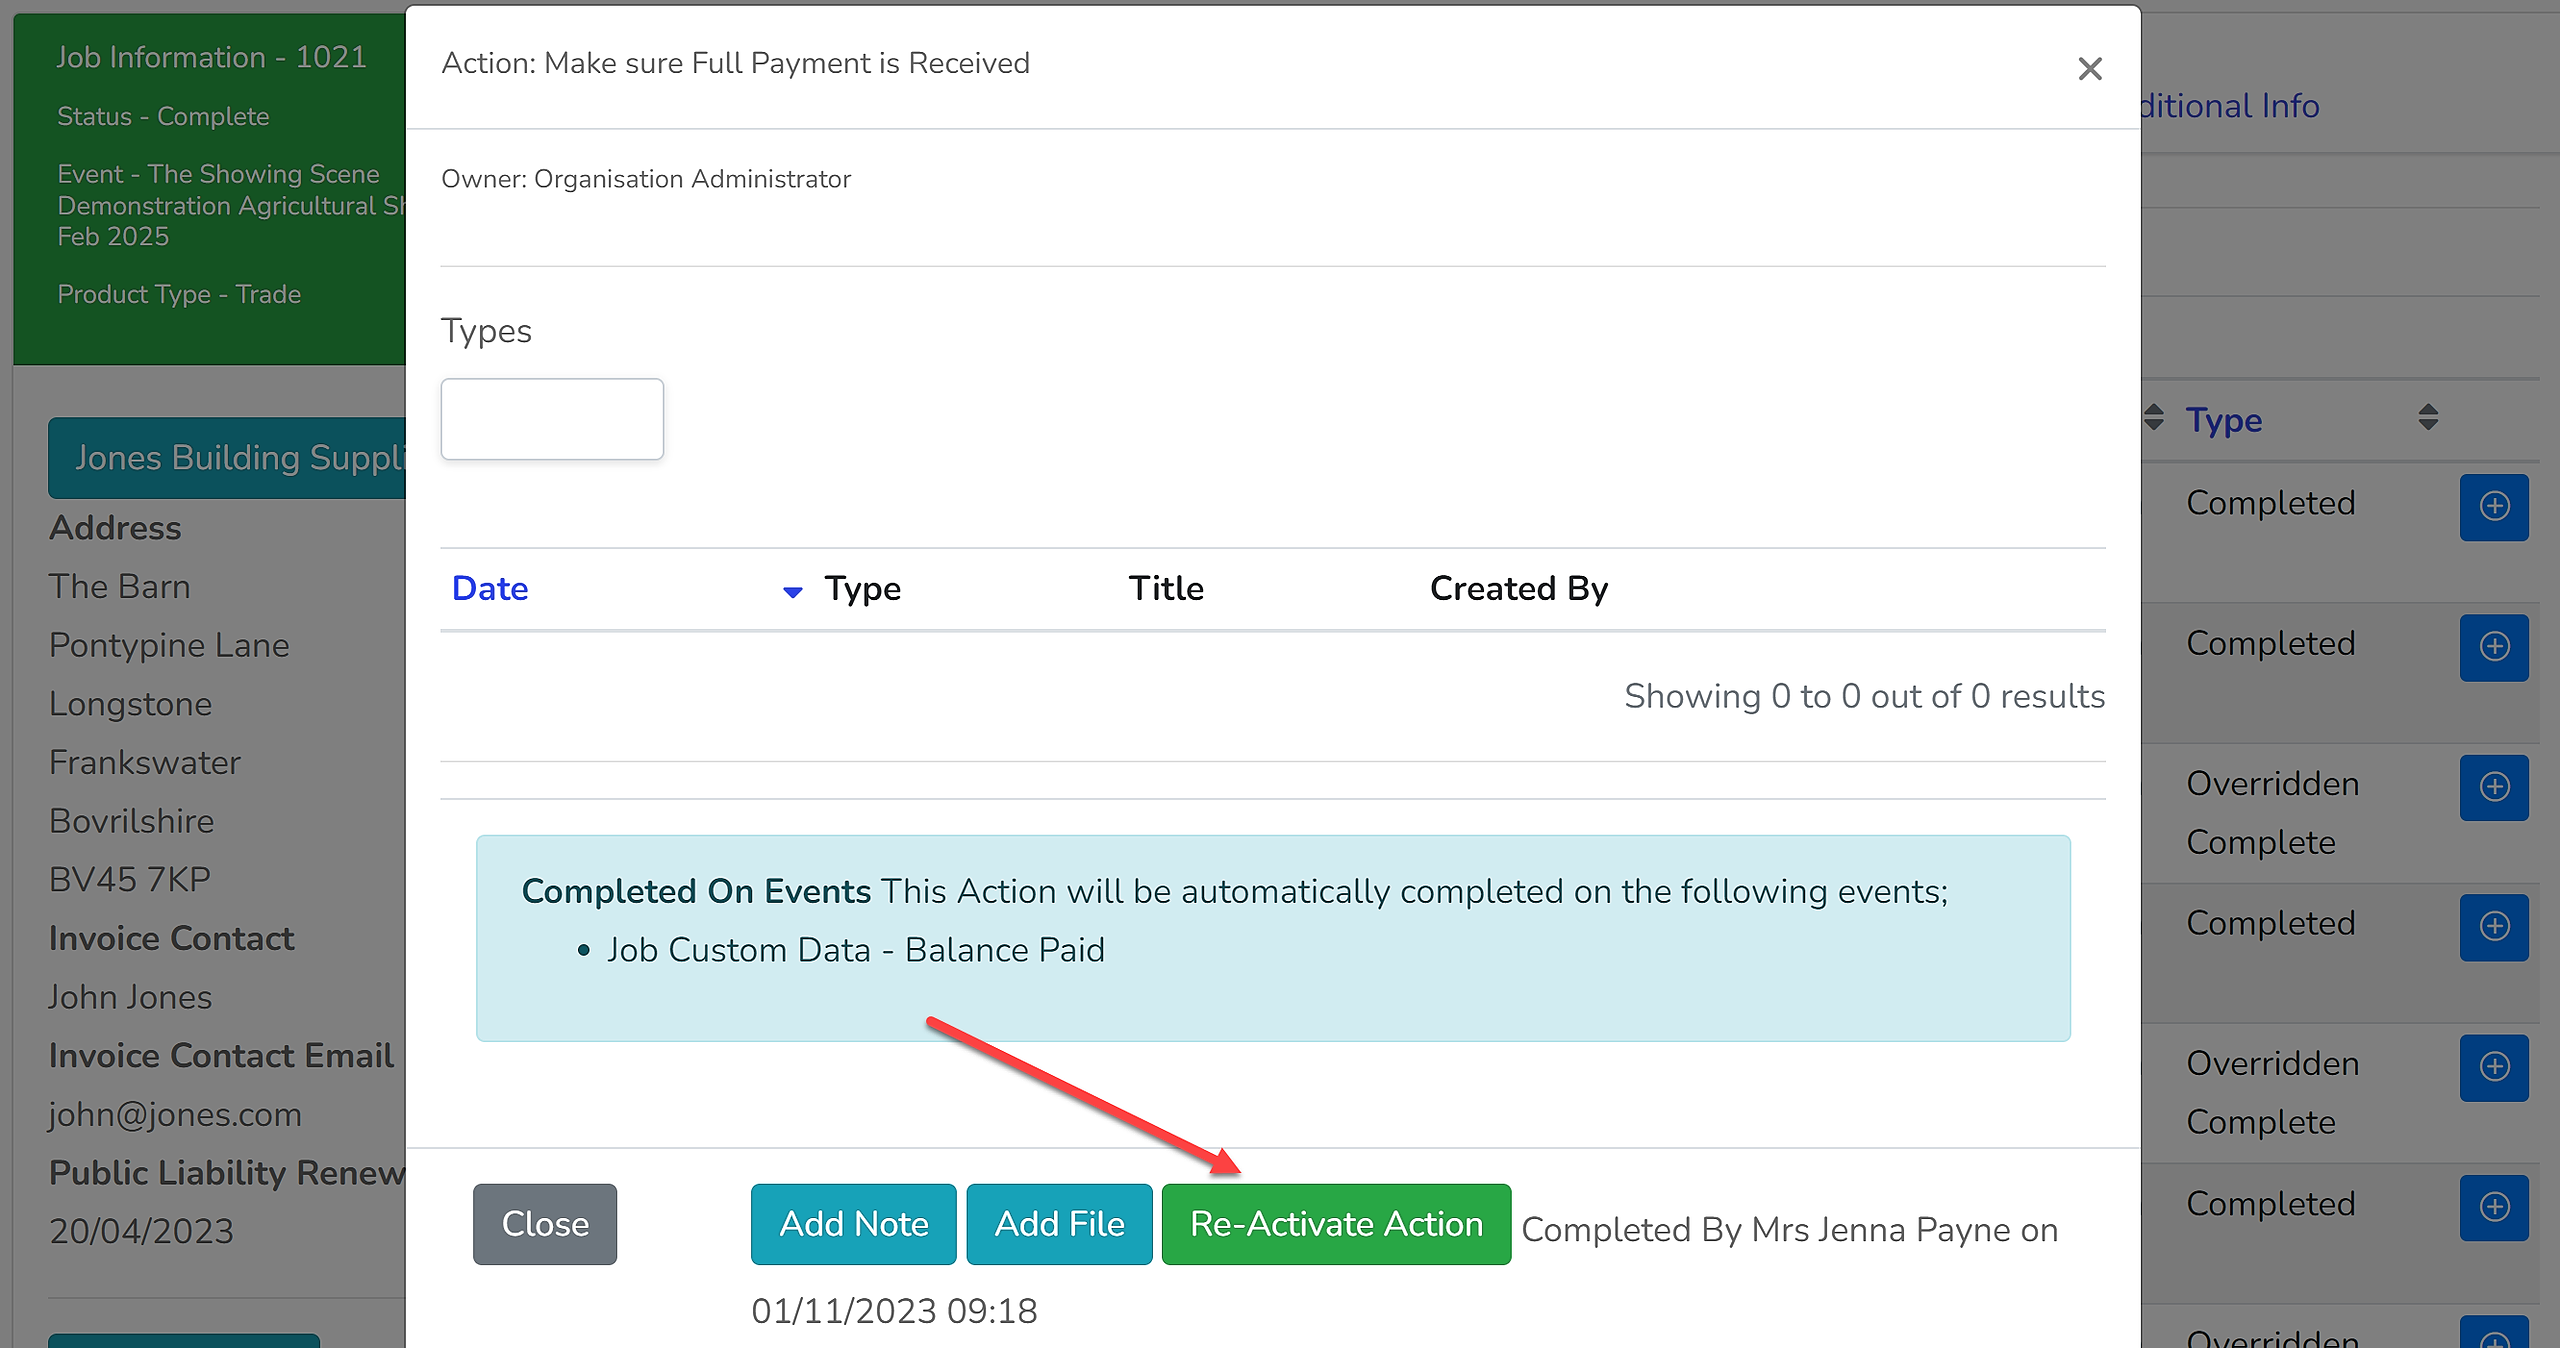The height and width of the screenshot is (1348, 2560).
Task: Click Status - Complete text
Action: tap(163, 116)
